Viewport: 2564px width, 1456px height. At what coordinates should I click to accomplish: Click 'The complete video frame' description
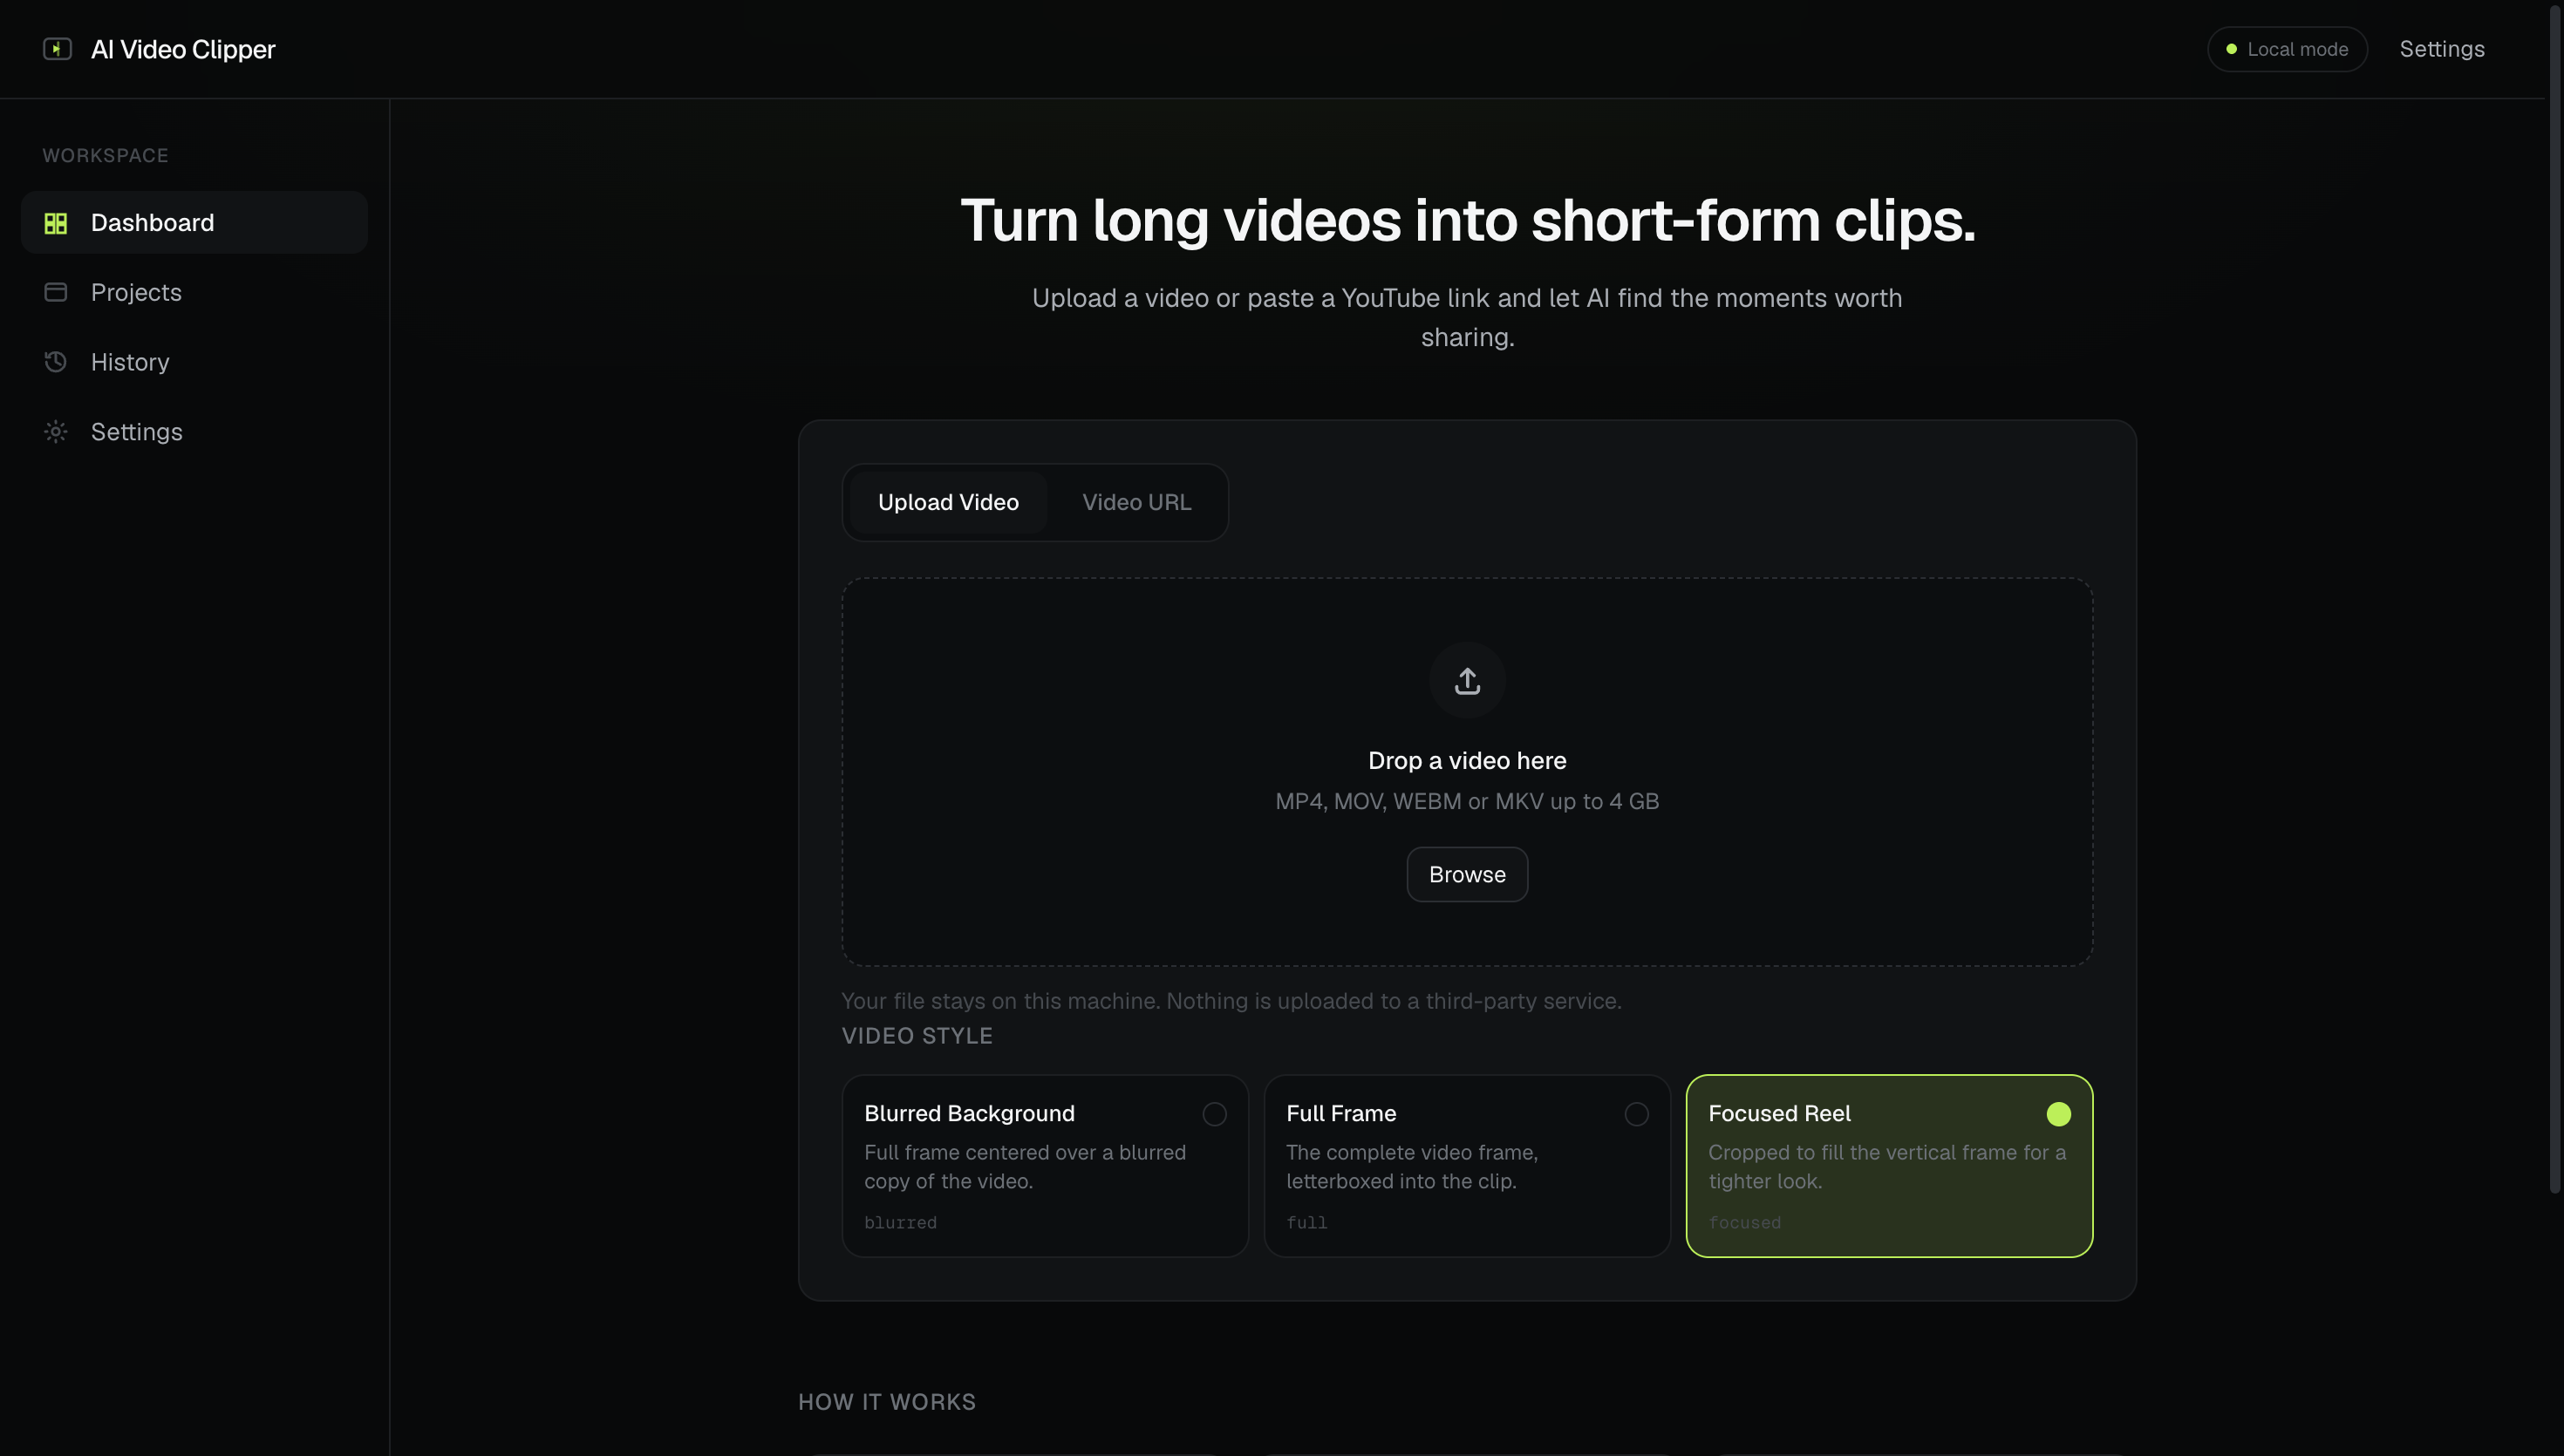pyautogui.click(x=1412, y=1166)
